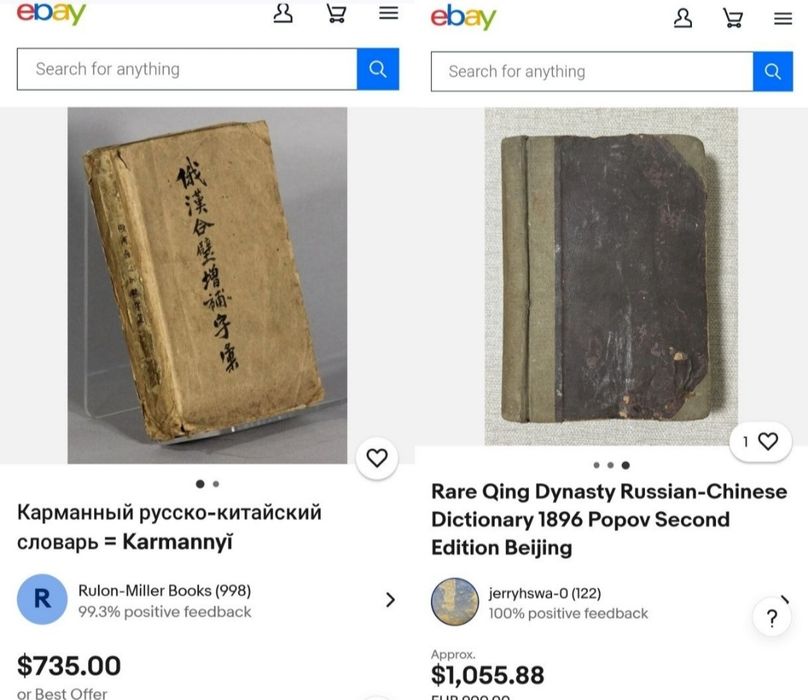
Task: Toggle watchlist heart on Popov dictionary listing
Action: tap(761, 441)
